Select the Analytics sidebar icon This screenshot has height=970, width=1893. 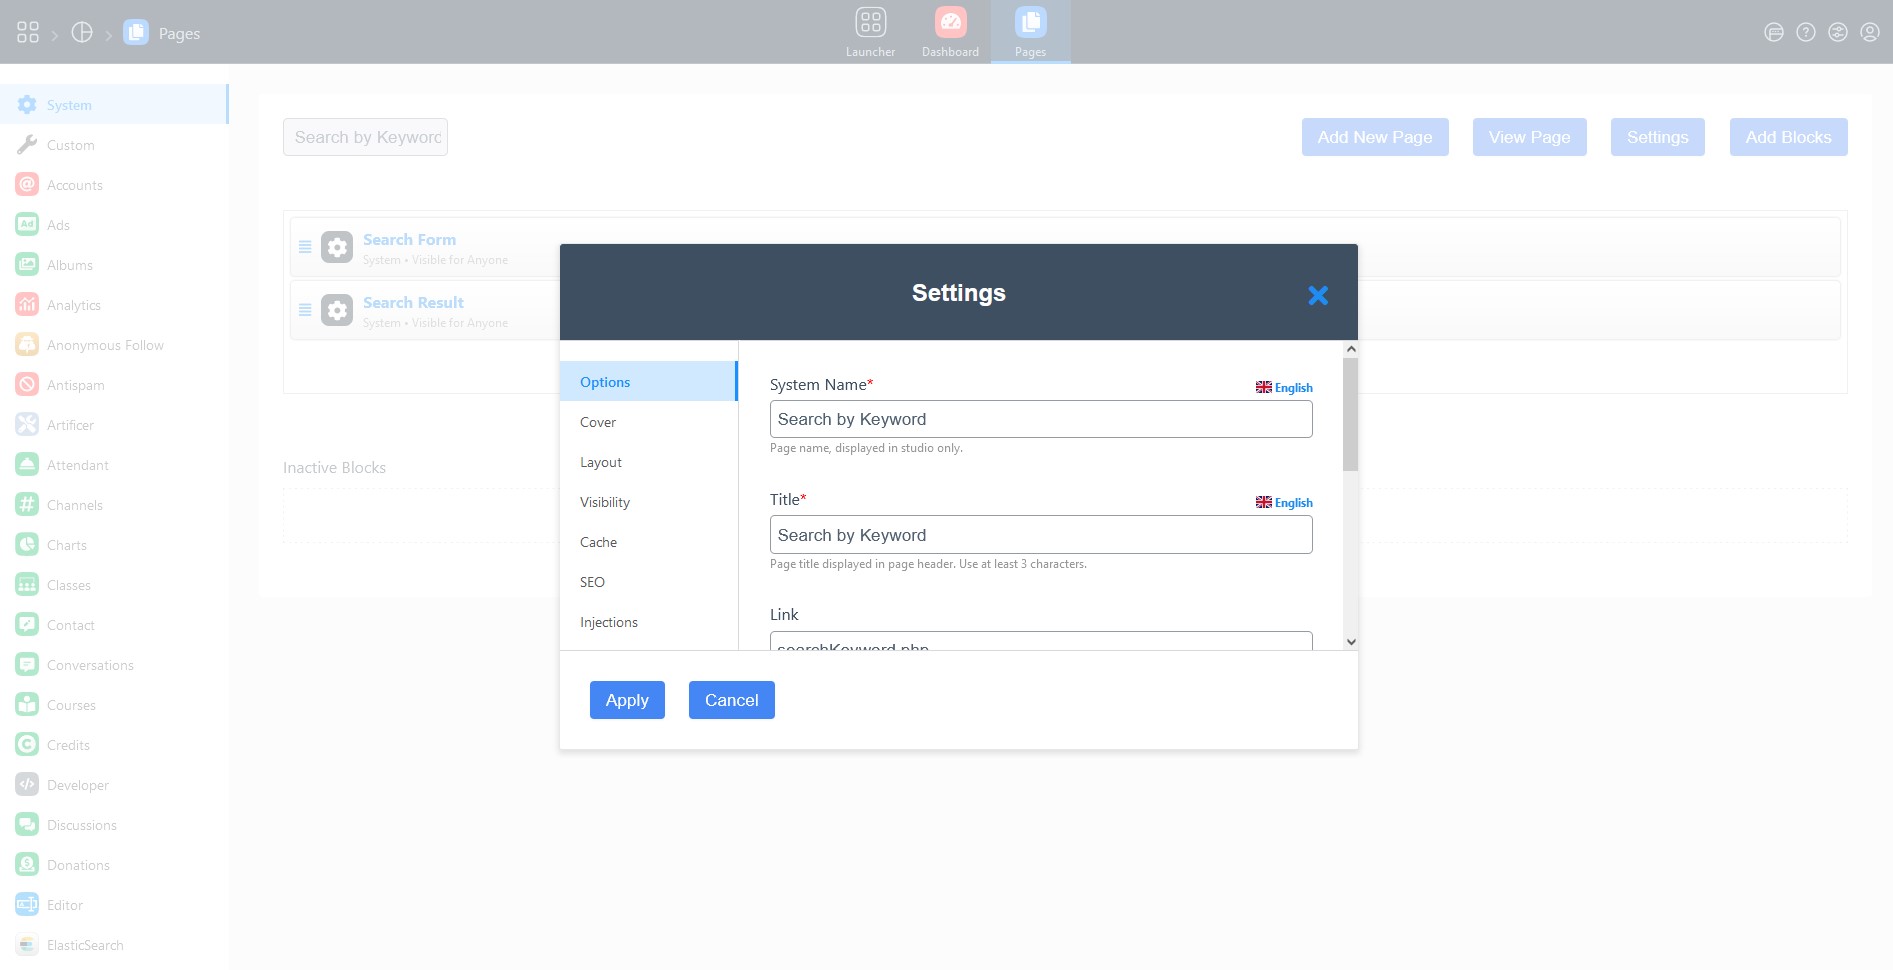tap(27, 305)
